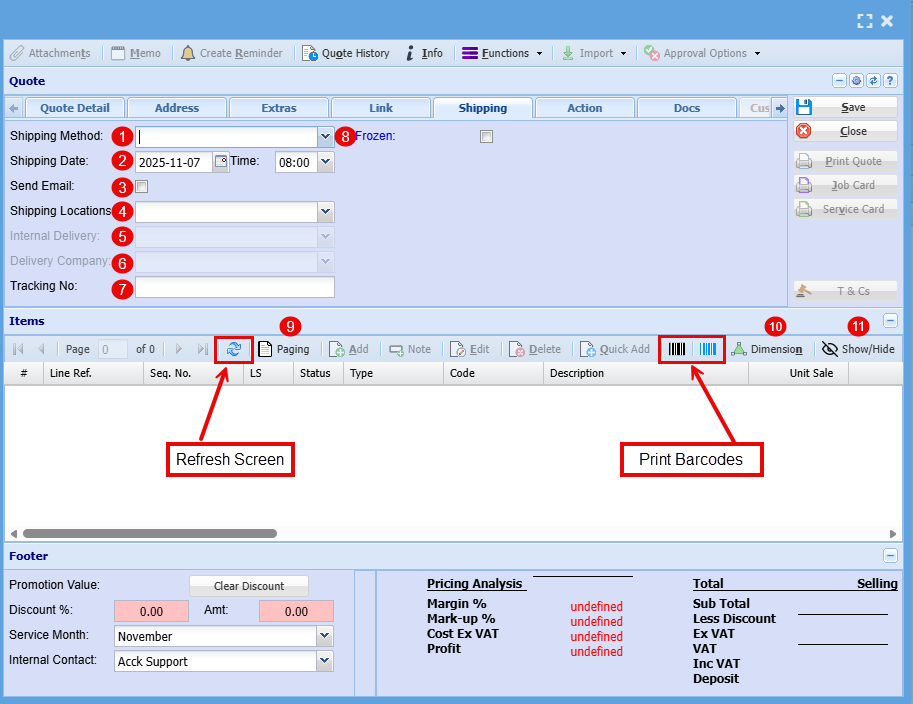Open the Link tab
The width and height of the screenshot is (913, 704).
click(381, 108)
